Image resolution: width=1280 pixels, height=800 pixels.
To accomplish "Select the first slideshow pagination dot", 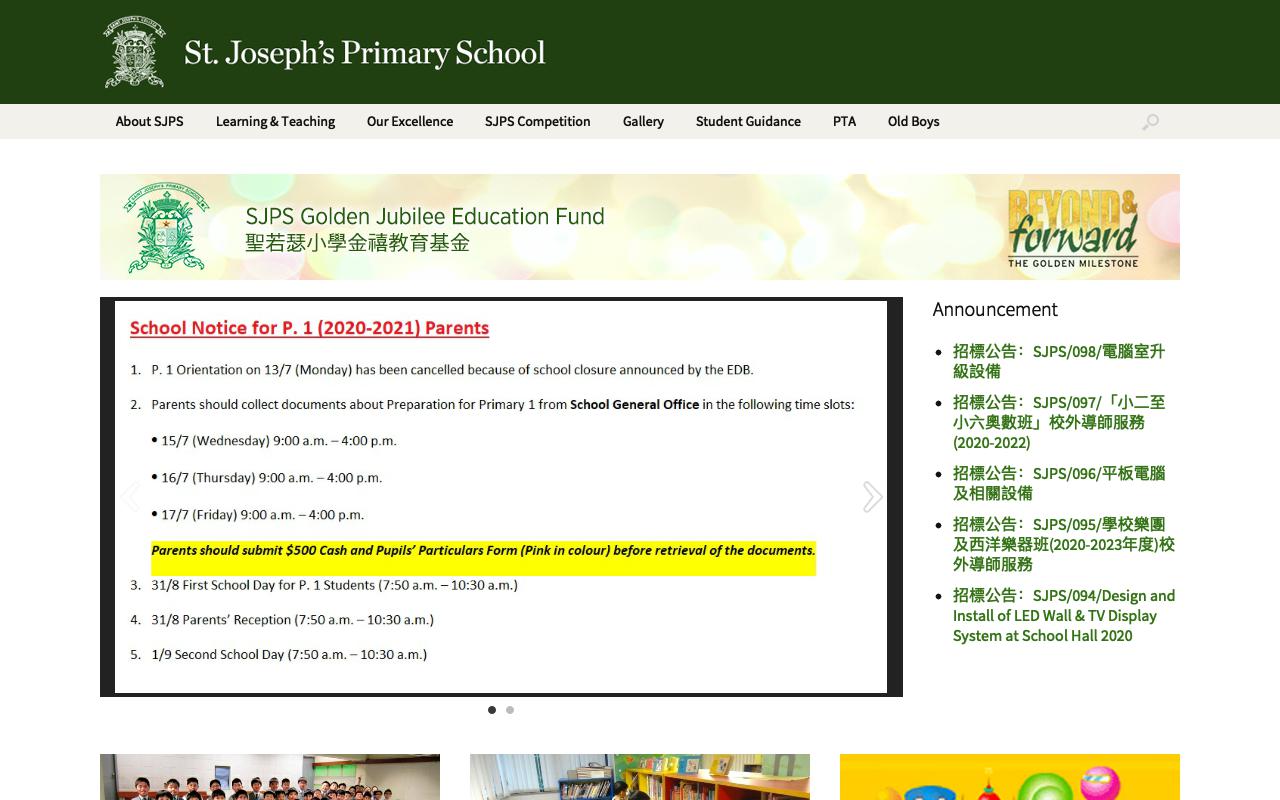I will point(491,710).
